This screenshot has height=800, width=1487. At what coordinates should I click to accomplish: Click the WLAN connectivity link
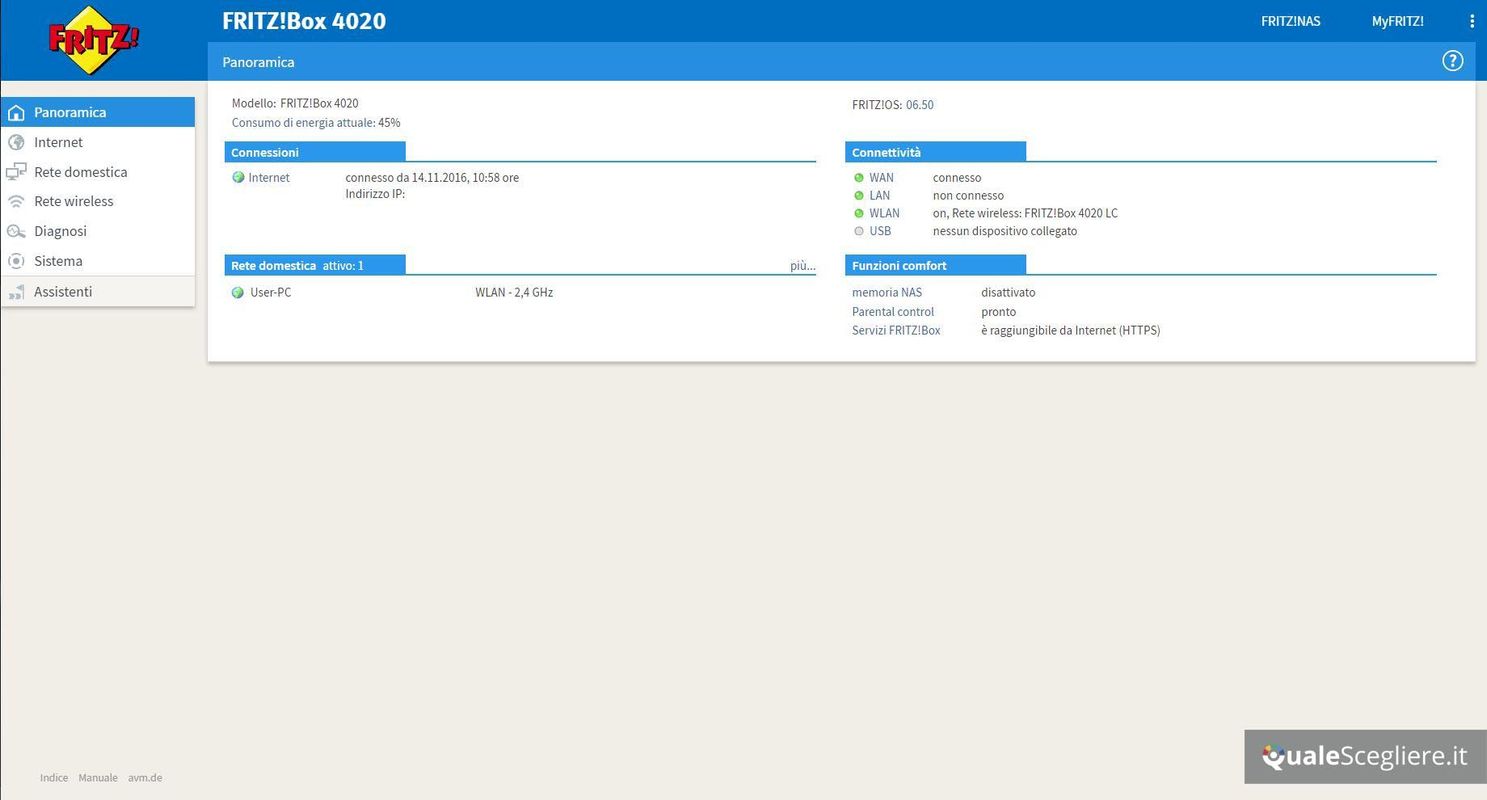pyautogui.click(x=884, y=213)
